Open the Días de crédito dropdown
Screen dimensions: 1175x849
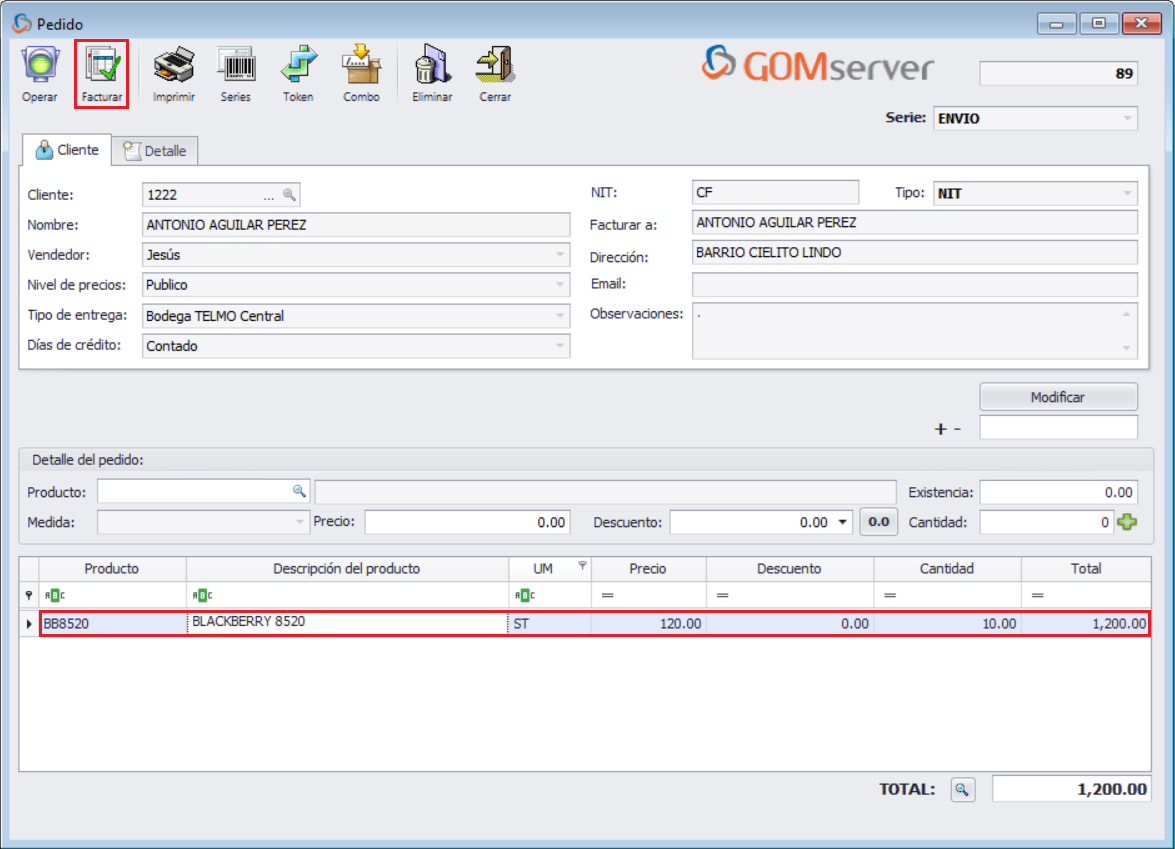(559, 346)
